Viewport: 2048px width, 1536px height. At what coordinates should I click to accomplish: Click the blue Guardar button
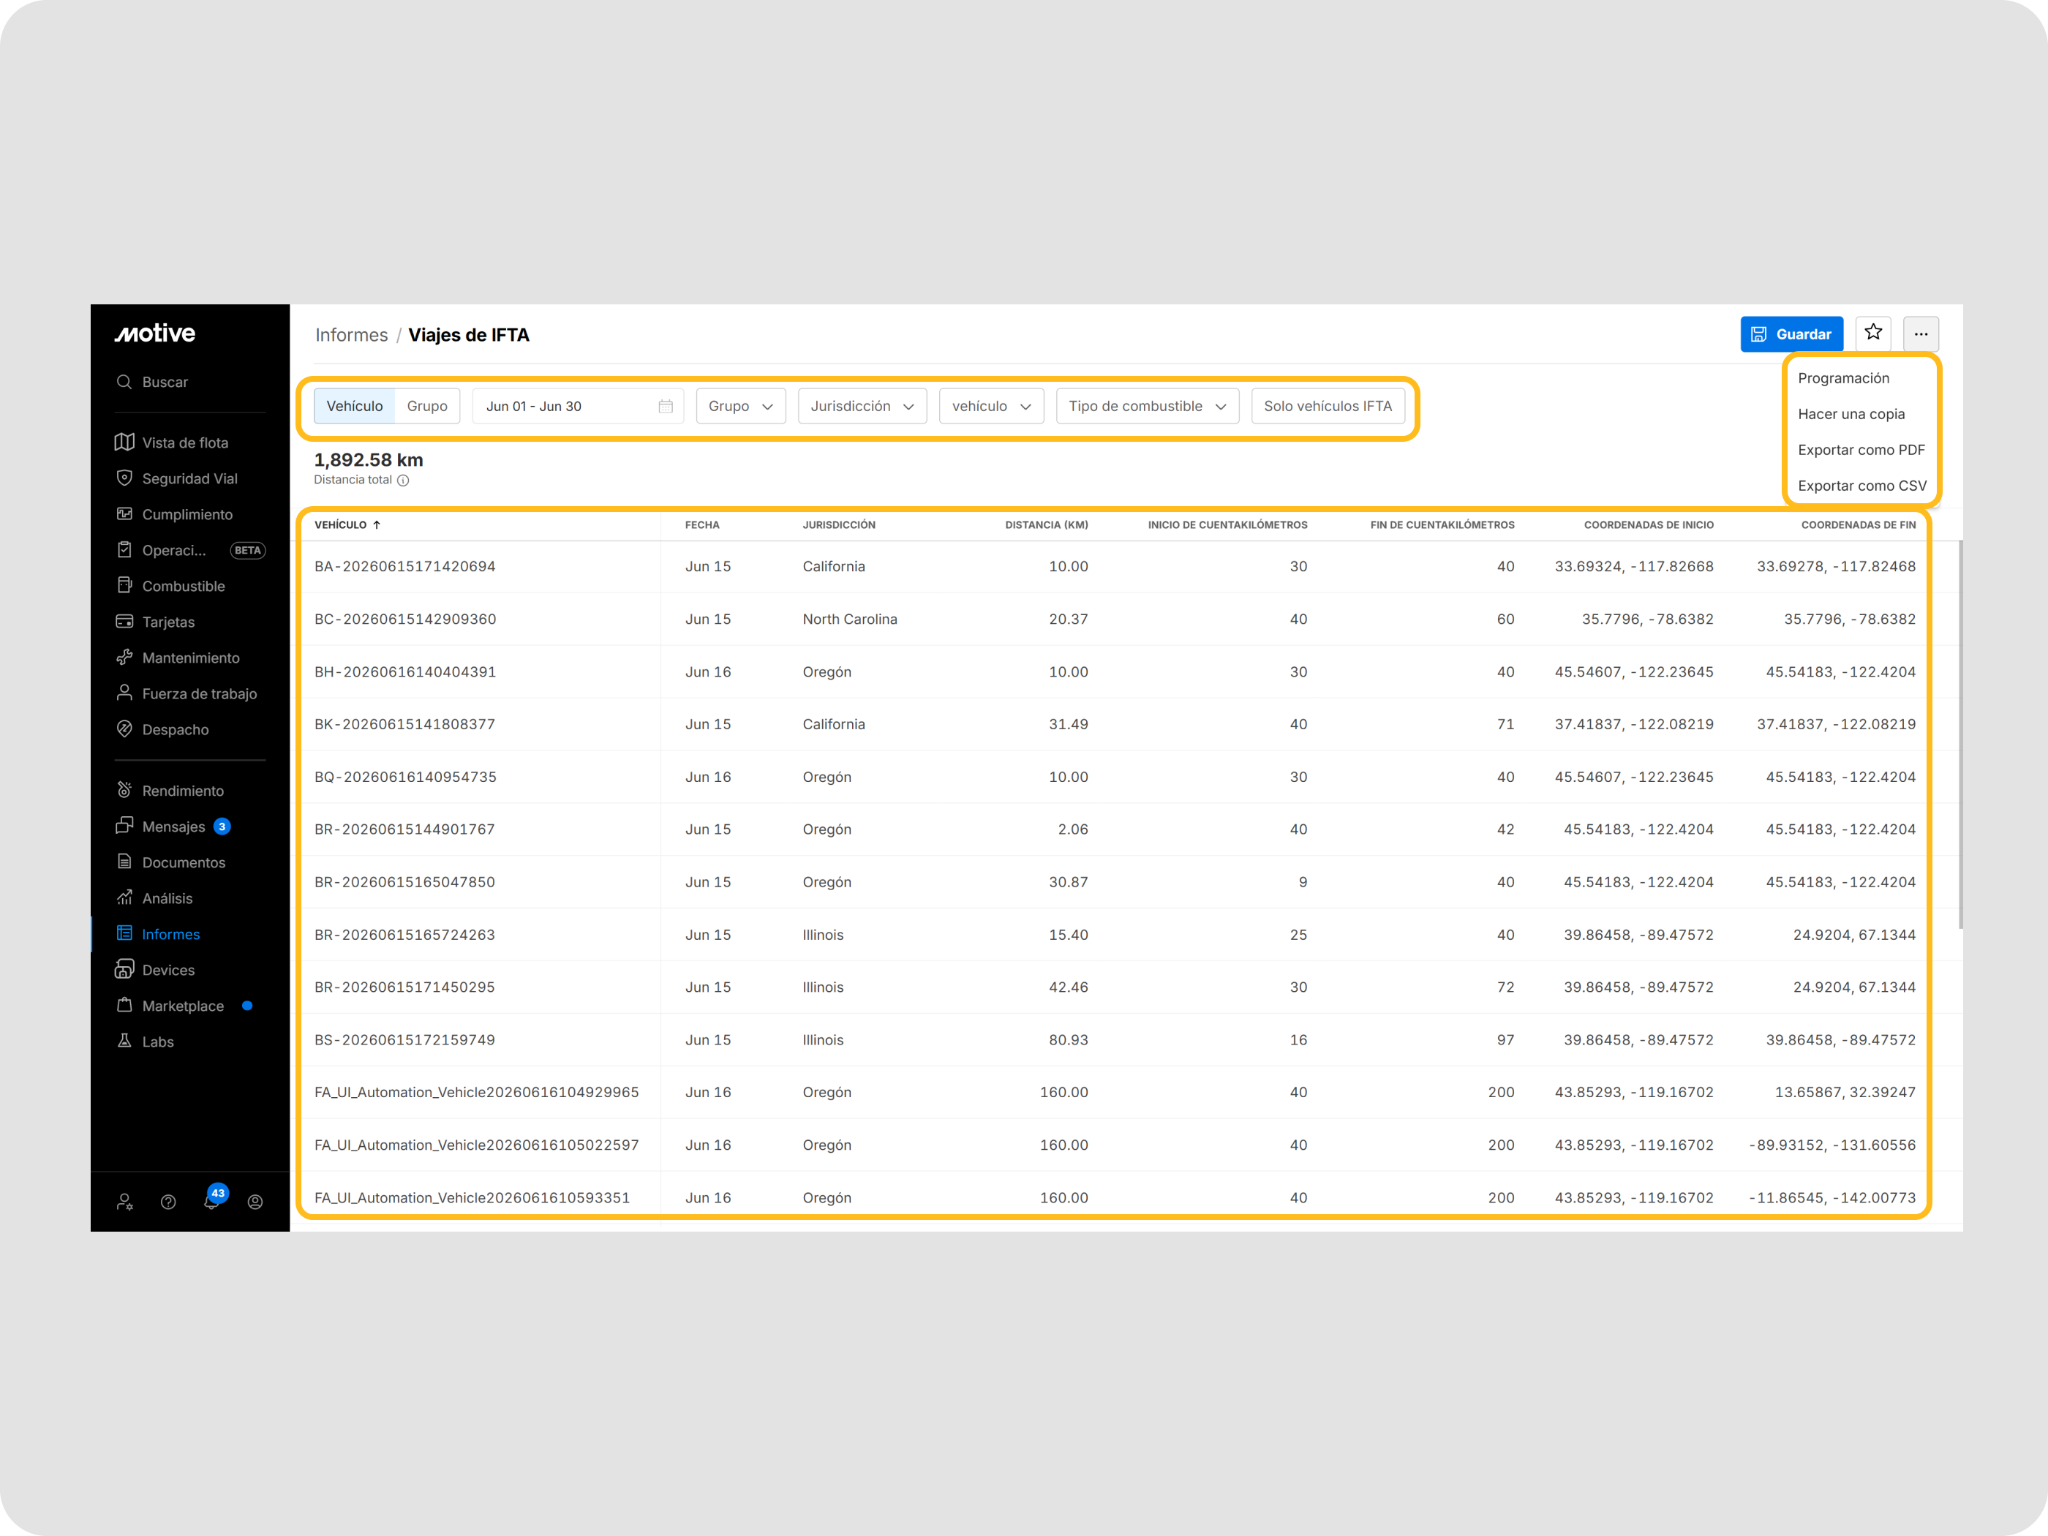tap(1791, 334)
